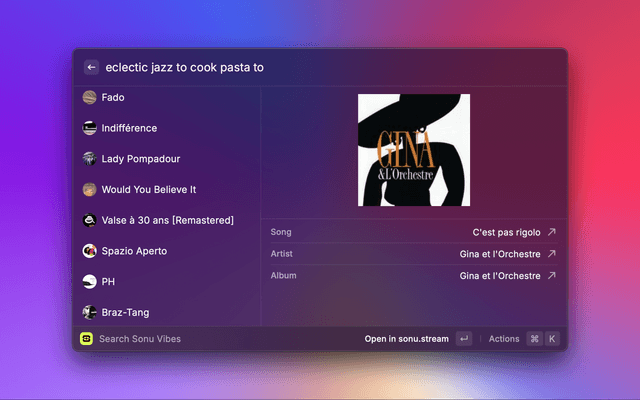Click the Gina & L'Orchestre album cover
This screenshot has height=400, width=640.
pos(413,150)
